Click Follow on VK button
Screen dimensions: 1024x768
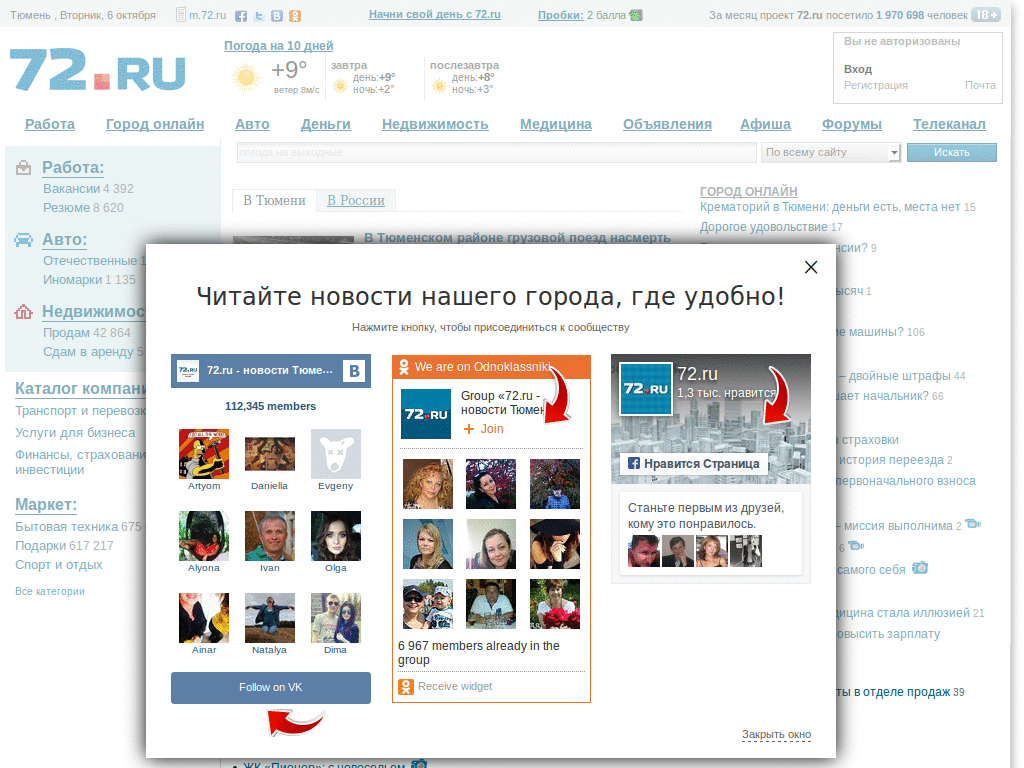pos(270,688)
